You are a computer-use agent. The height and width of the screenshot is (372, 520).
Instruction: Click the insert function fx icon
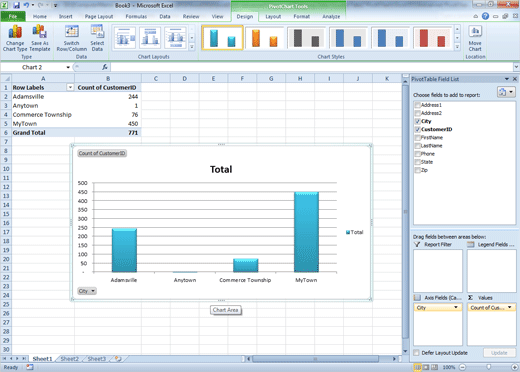point(105,67)
